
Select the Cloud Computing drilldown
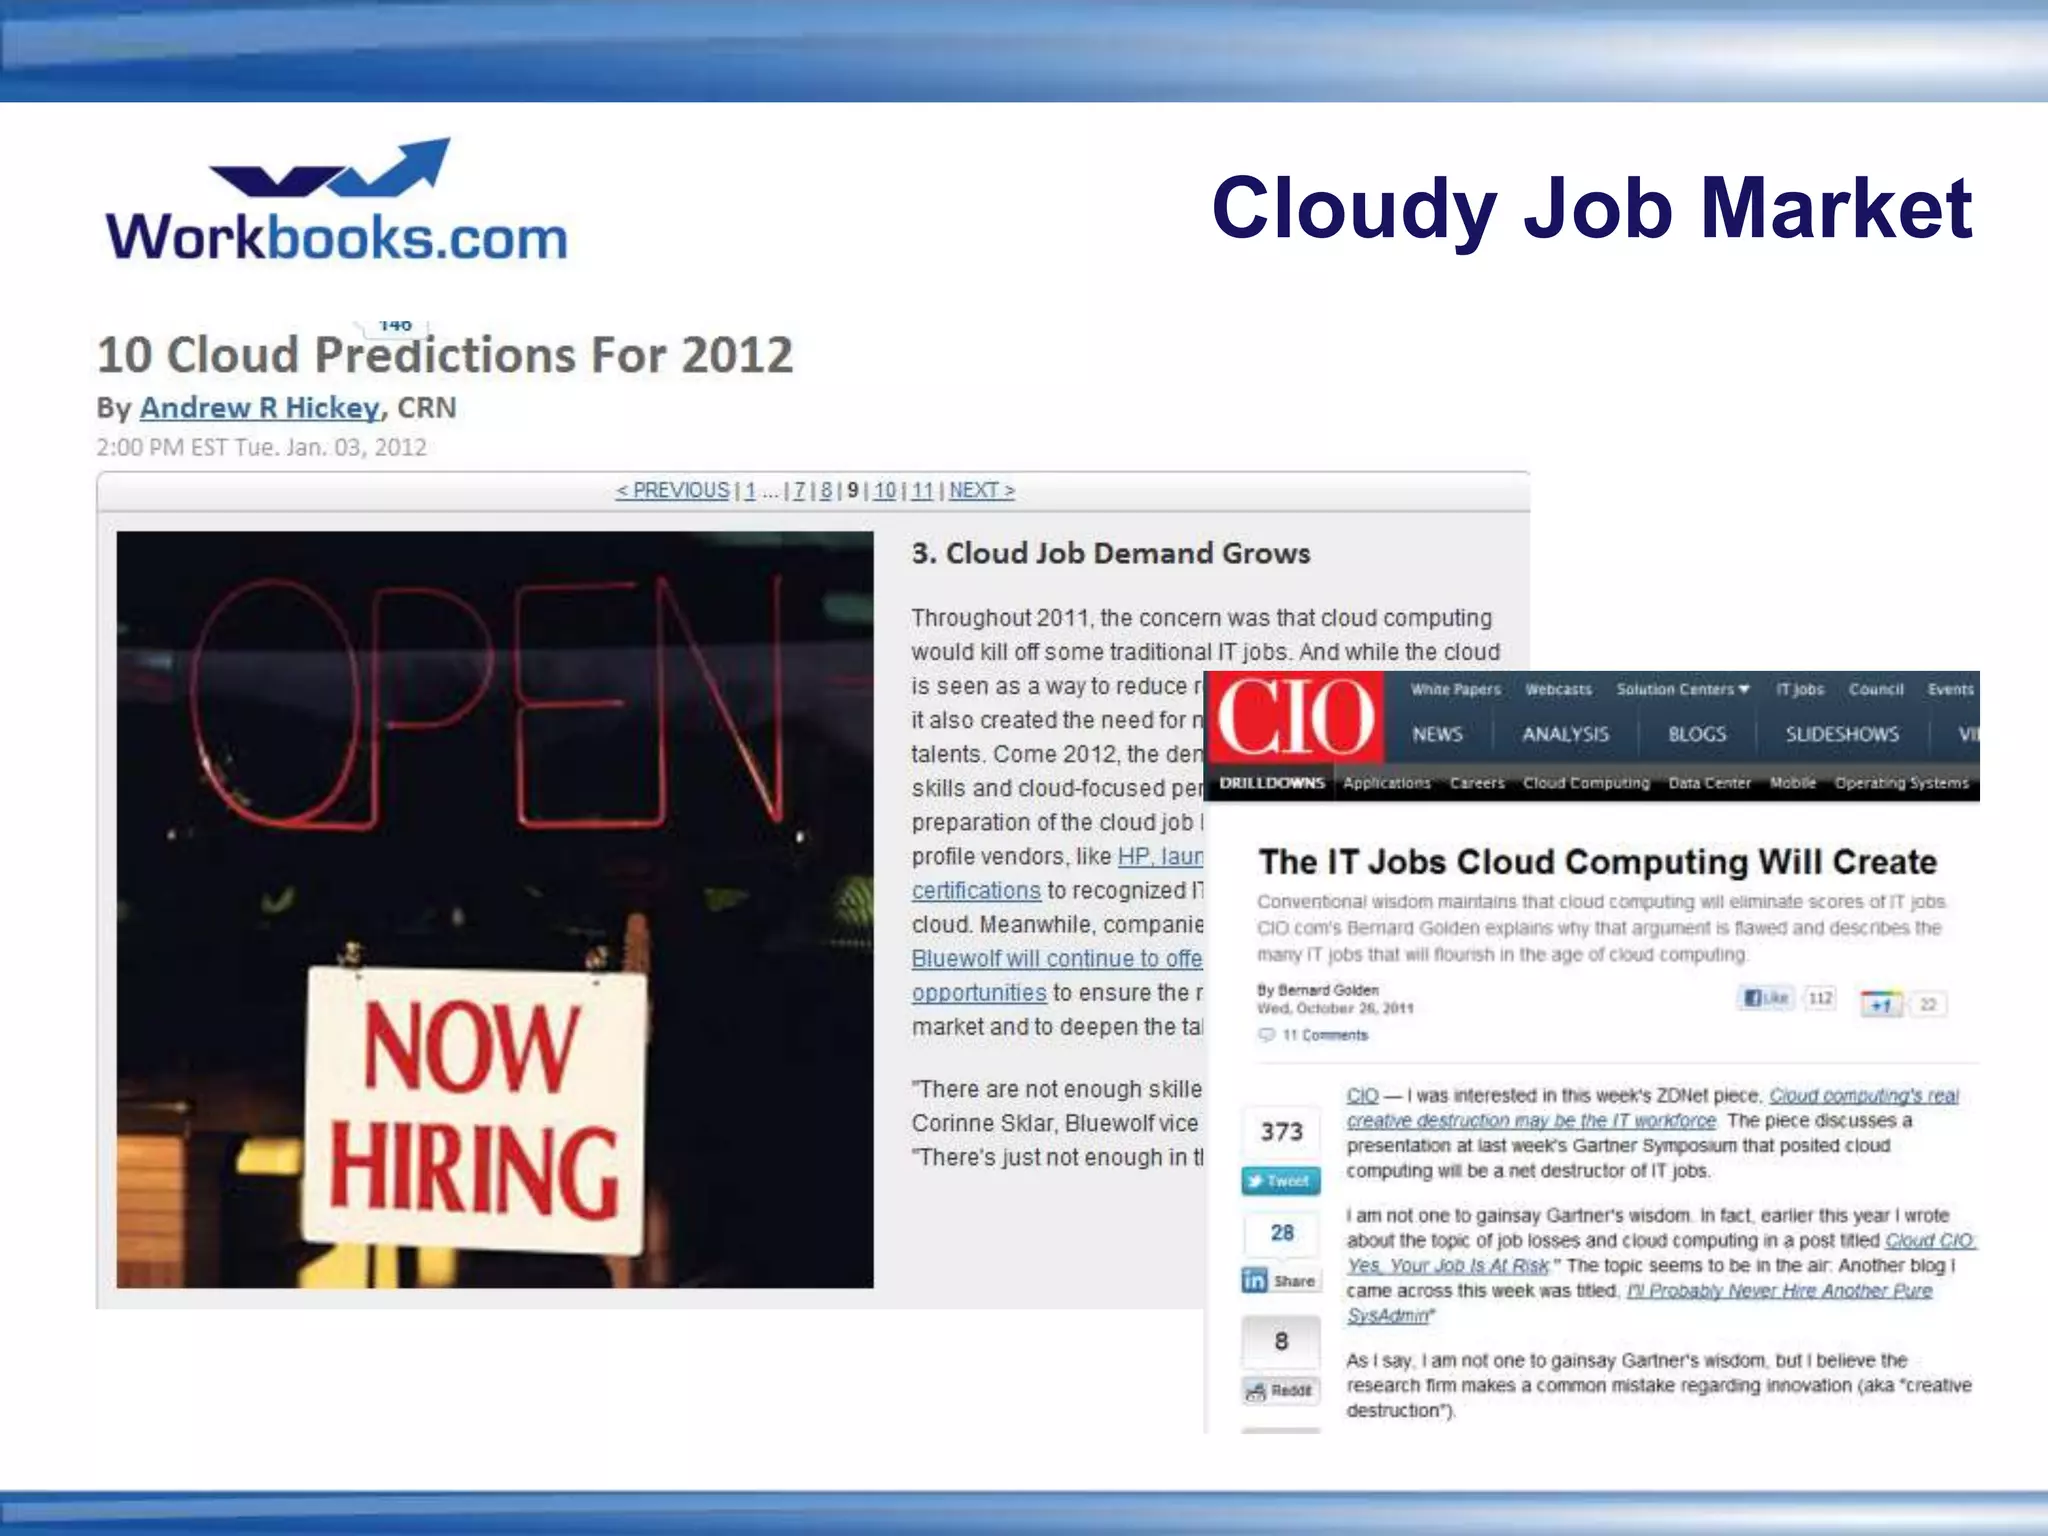[x=1586, y=783]
